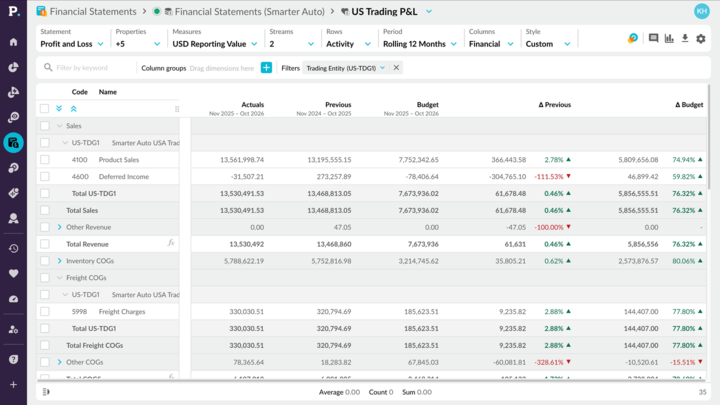Click the Budget column header
This screenshot has width=720, height=405.
[428, 105]
